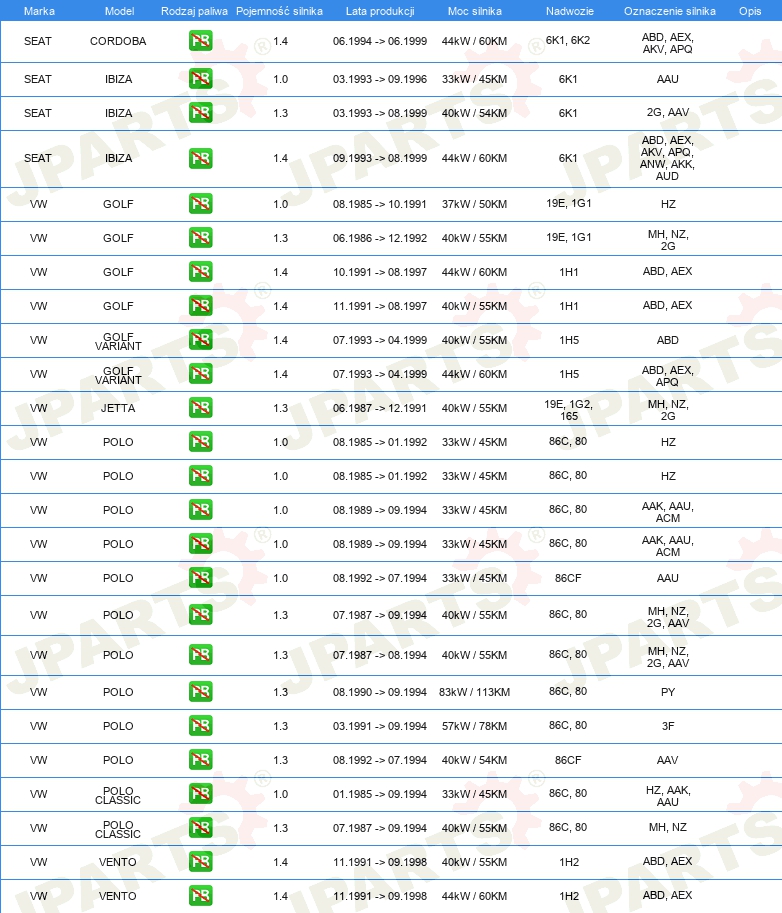The height and width of the screenshot is (913, 782).
Task: Click power cell 57kW / 78KM
Action: (x=474, y=726)
